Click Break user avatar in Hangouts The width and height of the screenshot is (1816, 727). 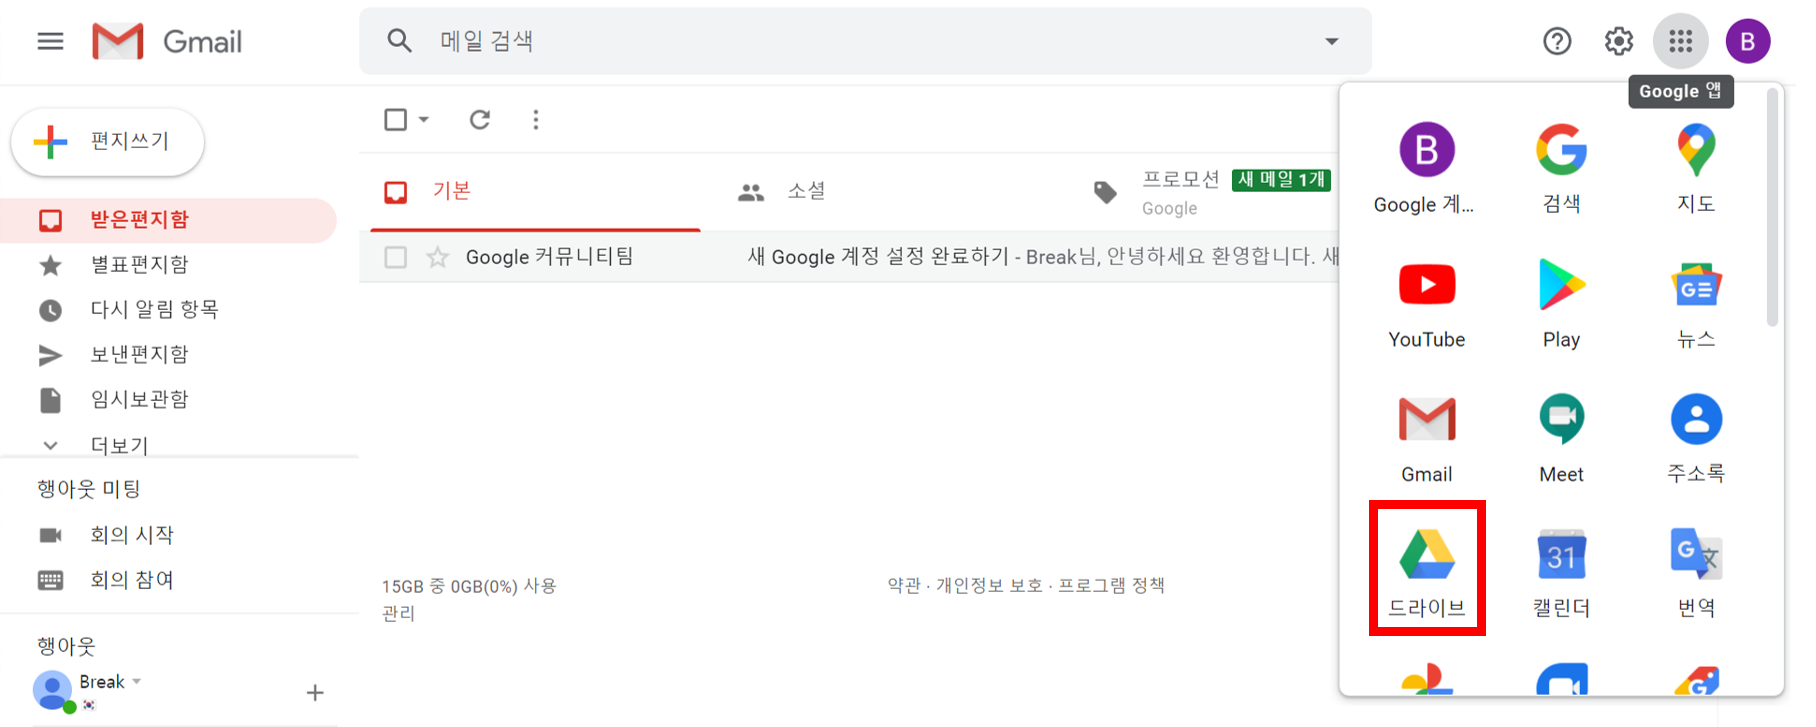(53, 691)
